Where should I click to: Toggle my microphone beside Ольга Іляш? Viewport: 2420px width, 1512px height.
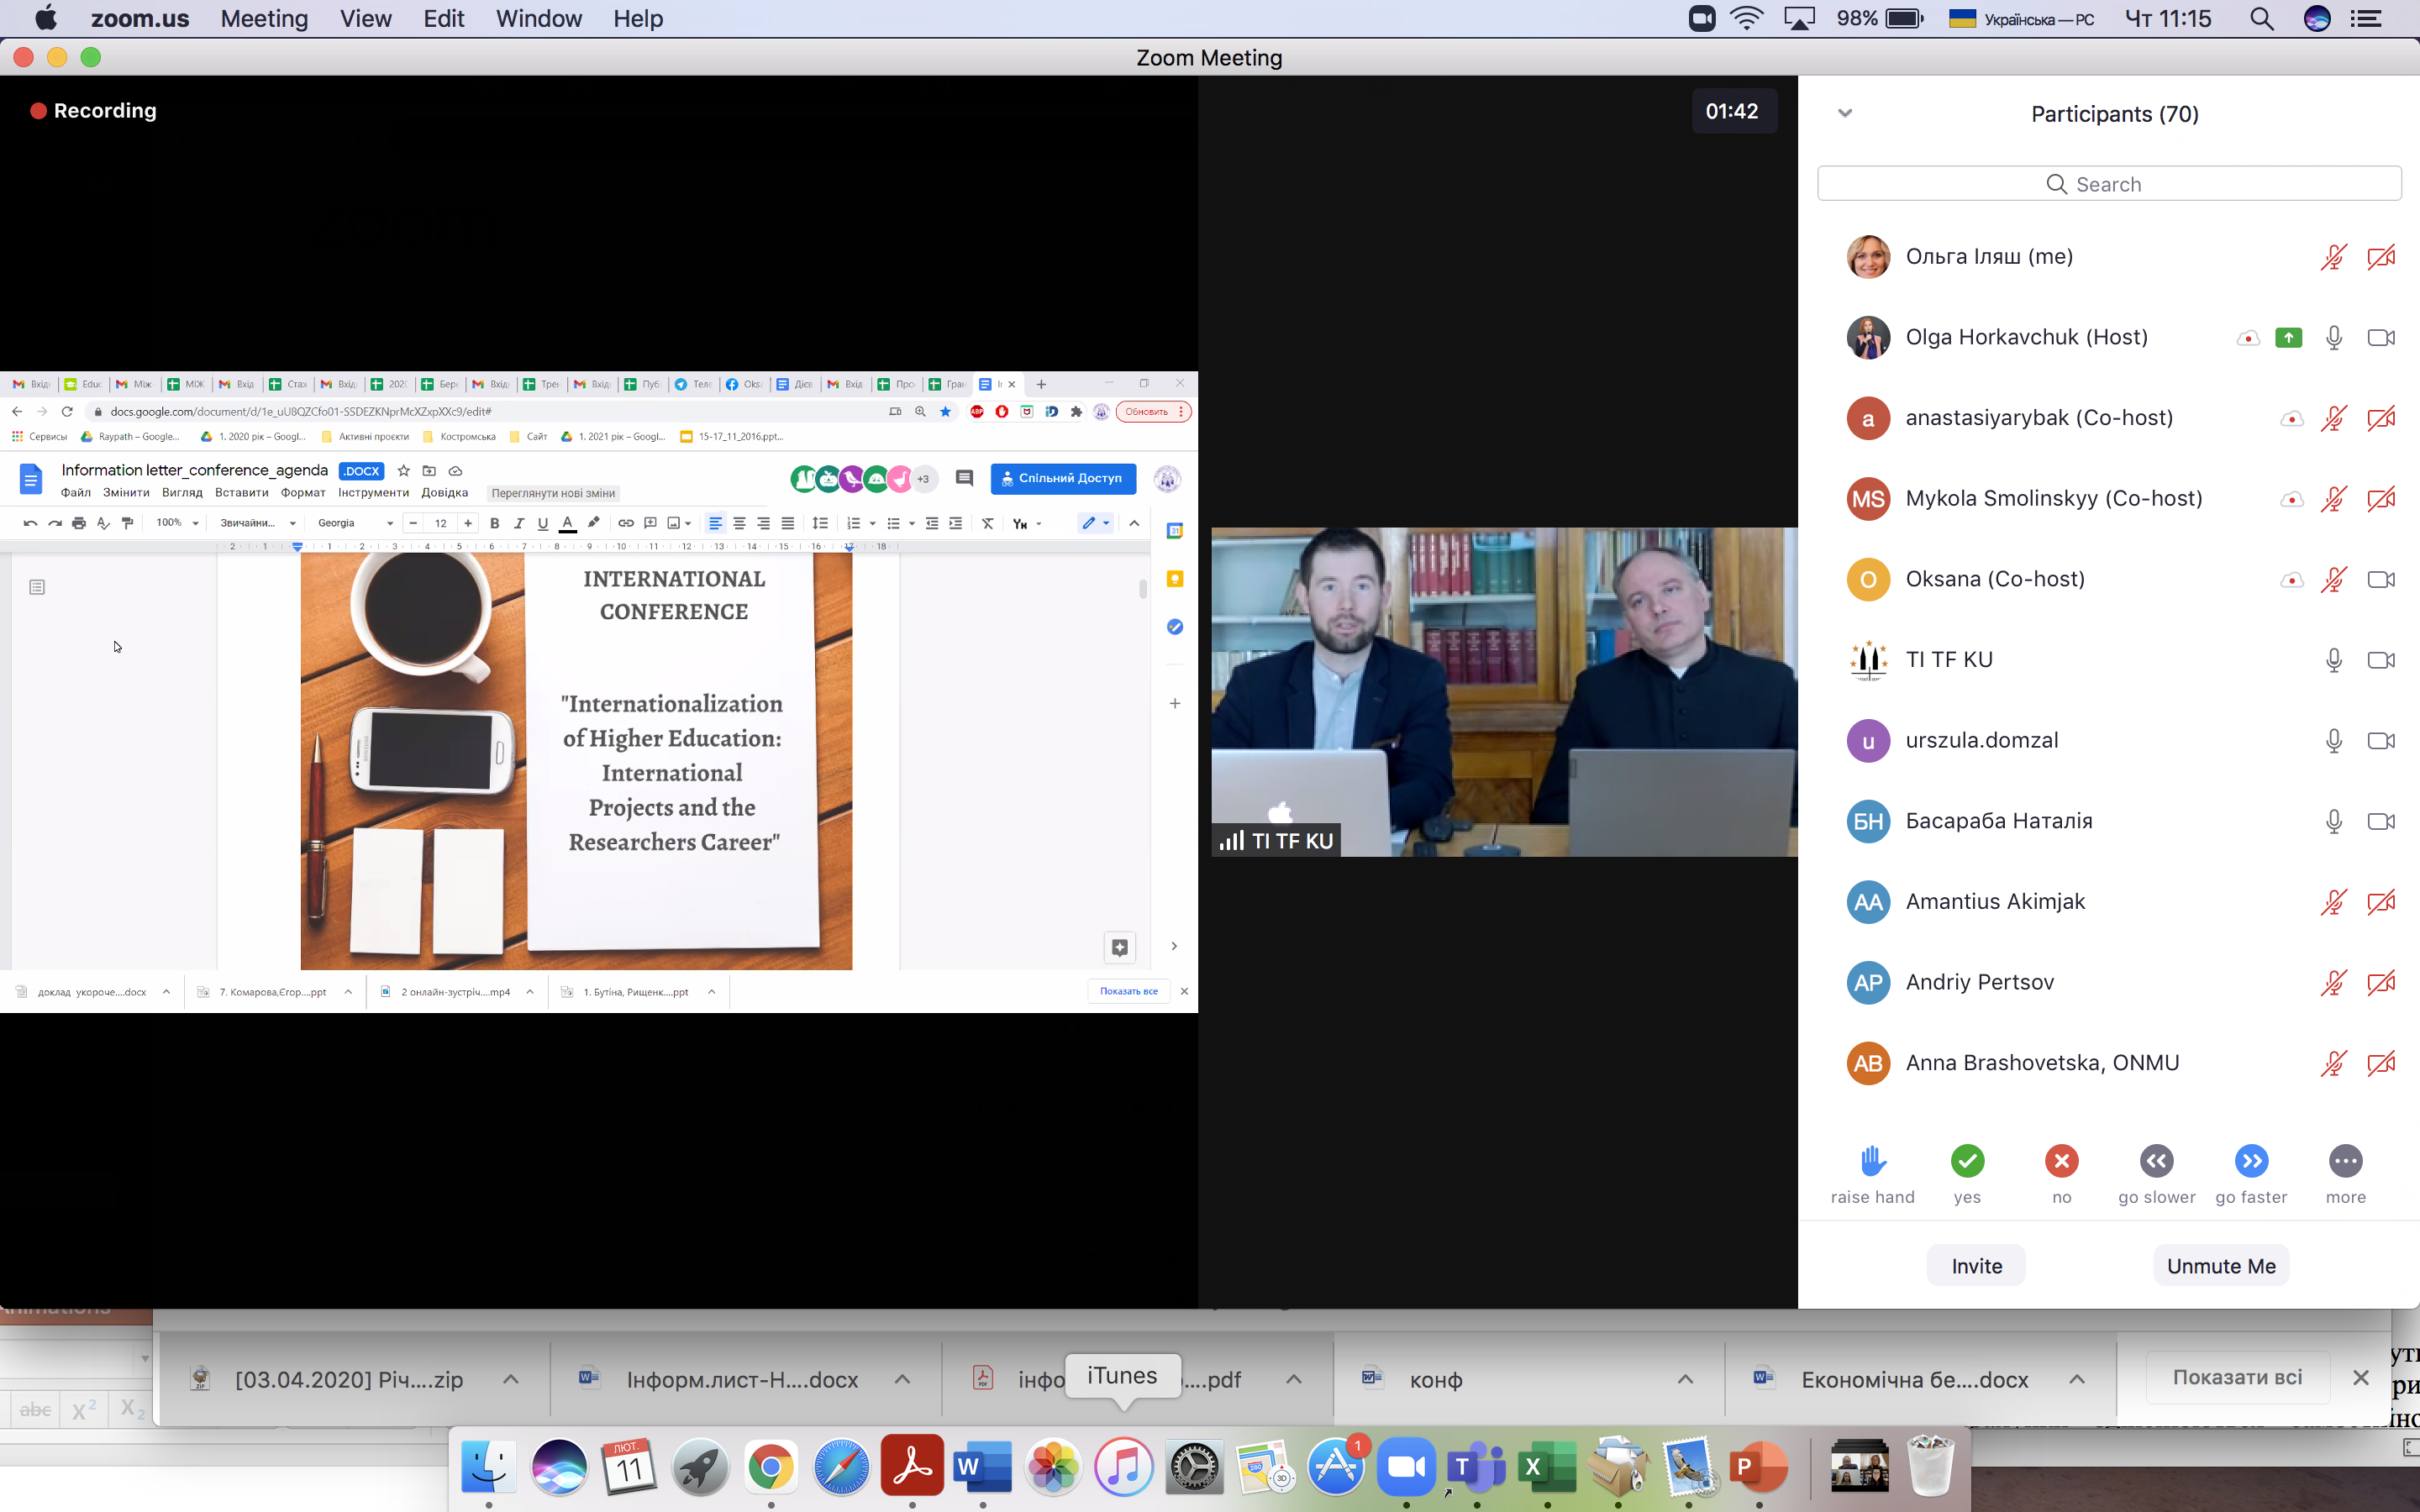2333,257
